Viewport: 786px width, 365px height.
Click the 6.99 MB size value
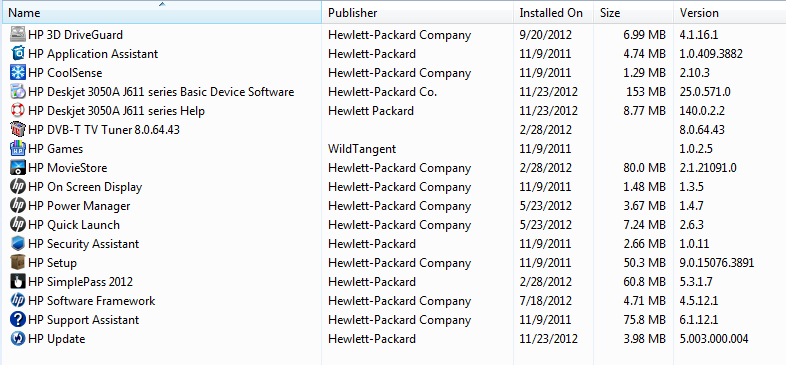(x=645, y=35)
